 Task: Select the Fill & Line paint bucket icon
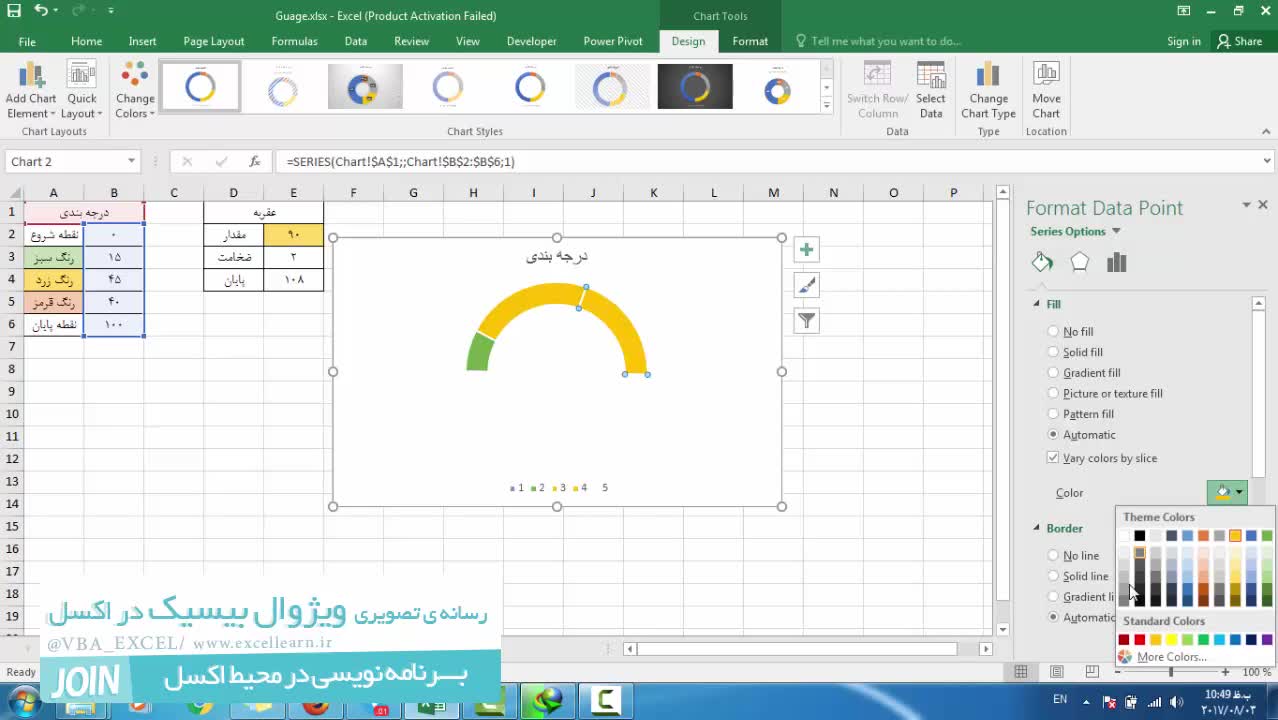pyautogui.click(x=1042, y=262)
